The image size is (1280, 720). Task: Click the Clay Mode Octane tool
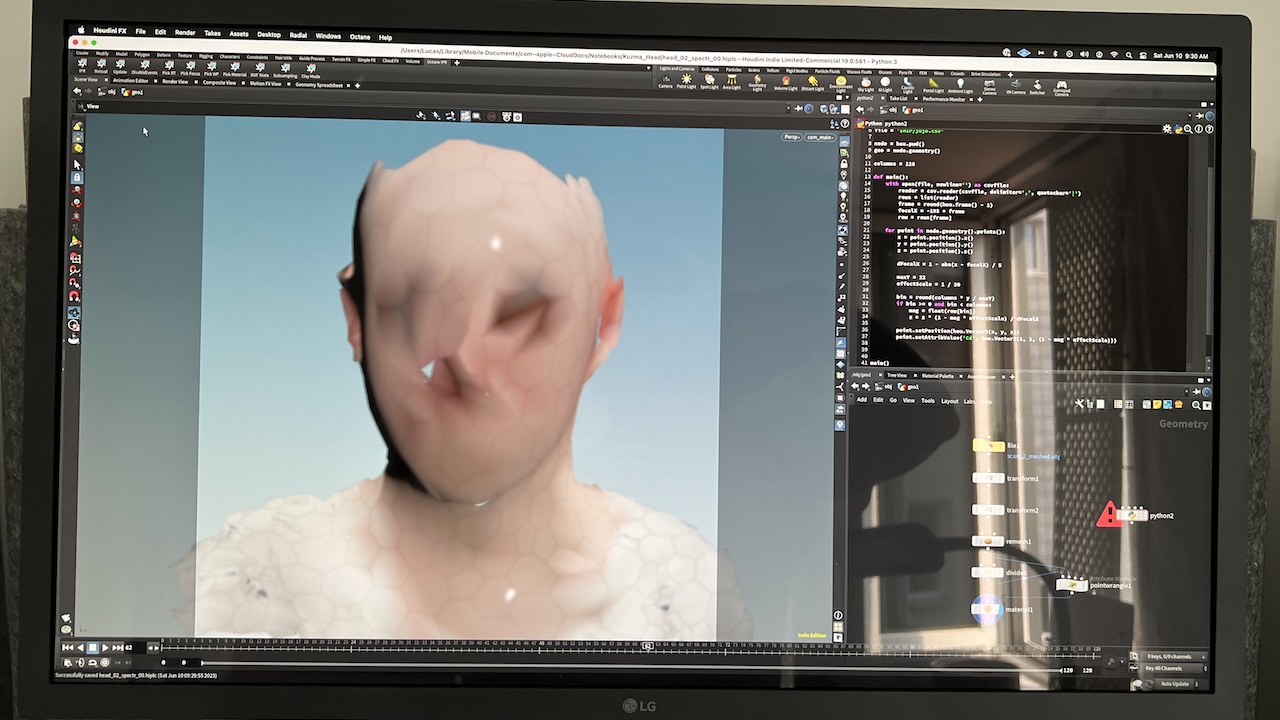pyautogui.click(x=311, y=69)
